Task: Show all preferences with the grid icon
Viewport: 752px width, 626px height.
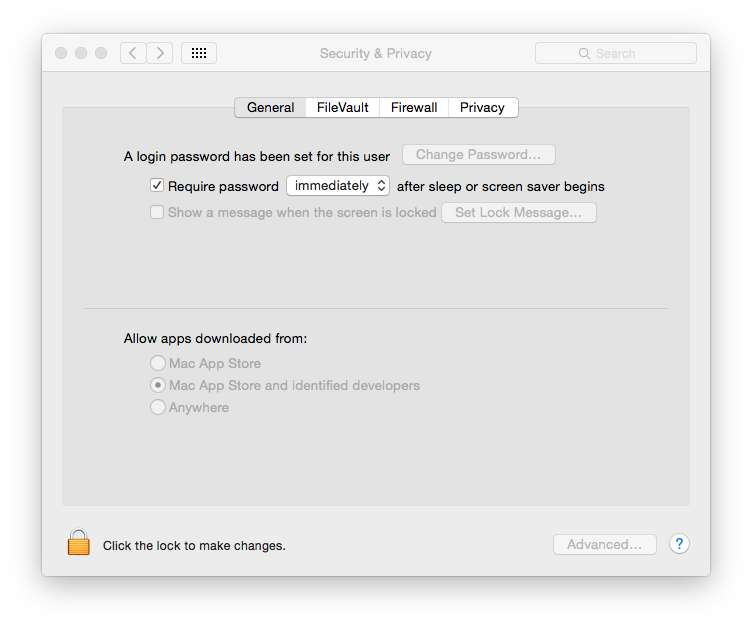Action: click(x=199, y=53)
